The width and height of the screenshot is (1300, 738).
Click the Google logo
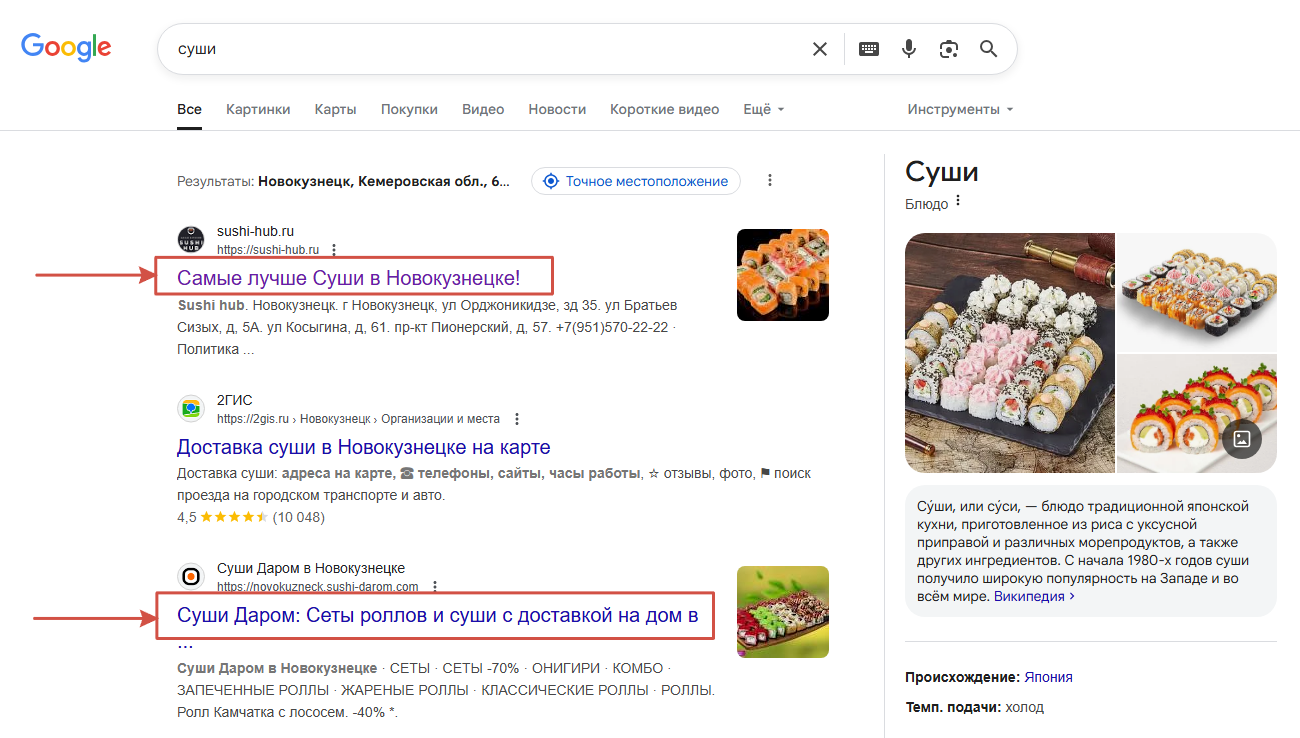(66, 47)
